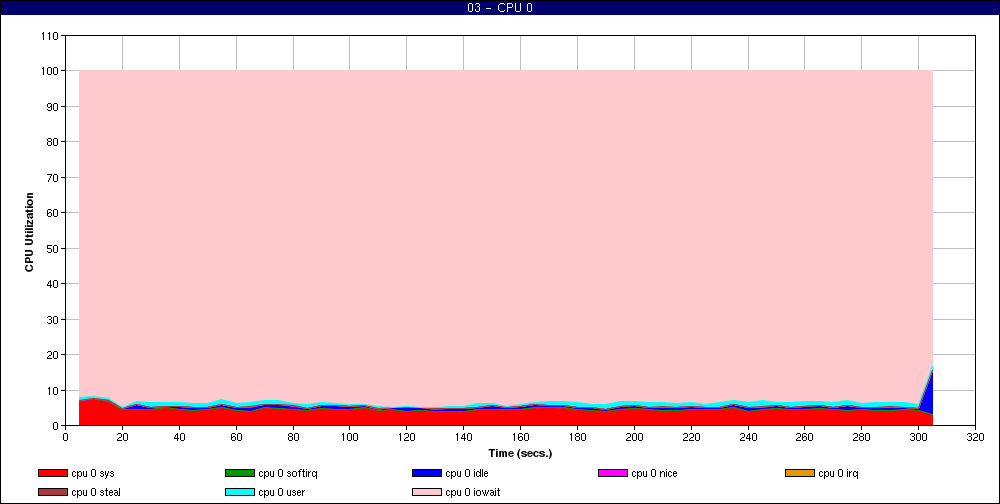Viewport: 1000px width, 504px height.
Task: Click the orange cpu 0 irq legend swatch
Action: tap(800, 473)
